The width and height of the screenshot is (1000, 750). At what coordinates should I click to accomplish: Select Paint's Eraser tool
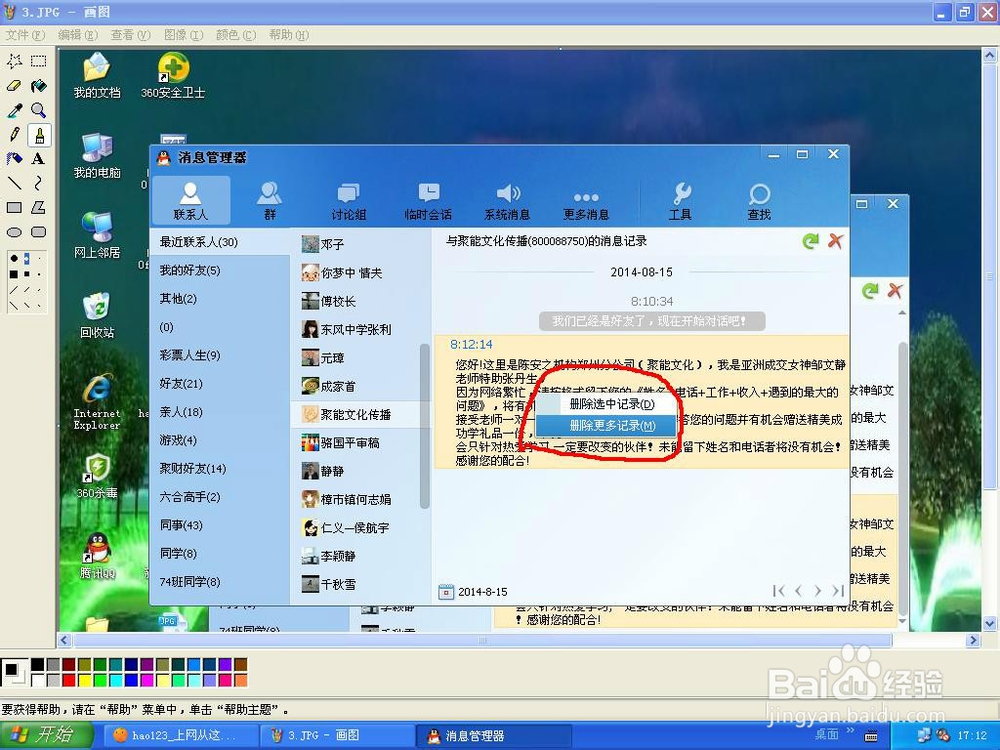click(12, 85)
